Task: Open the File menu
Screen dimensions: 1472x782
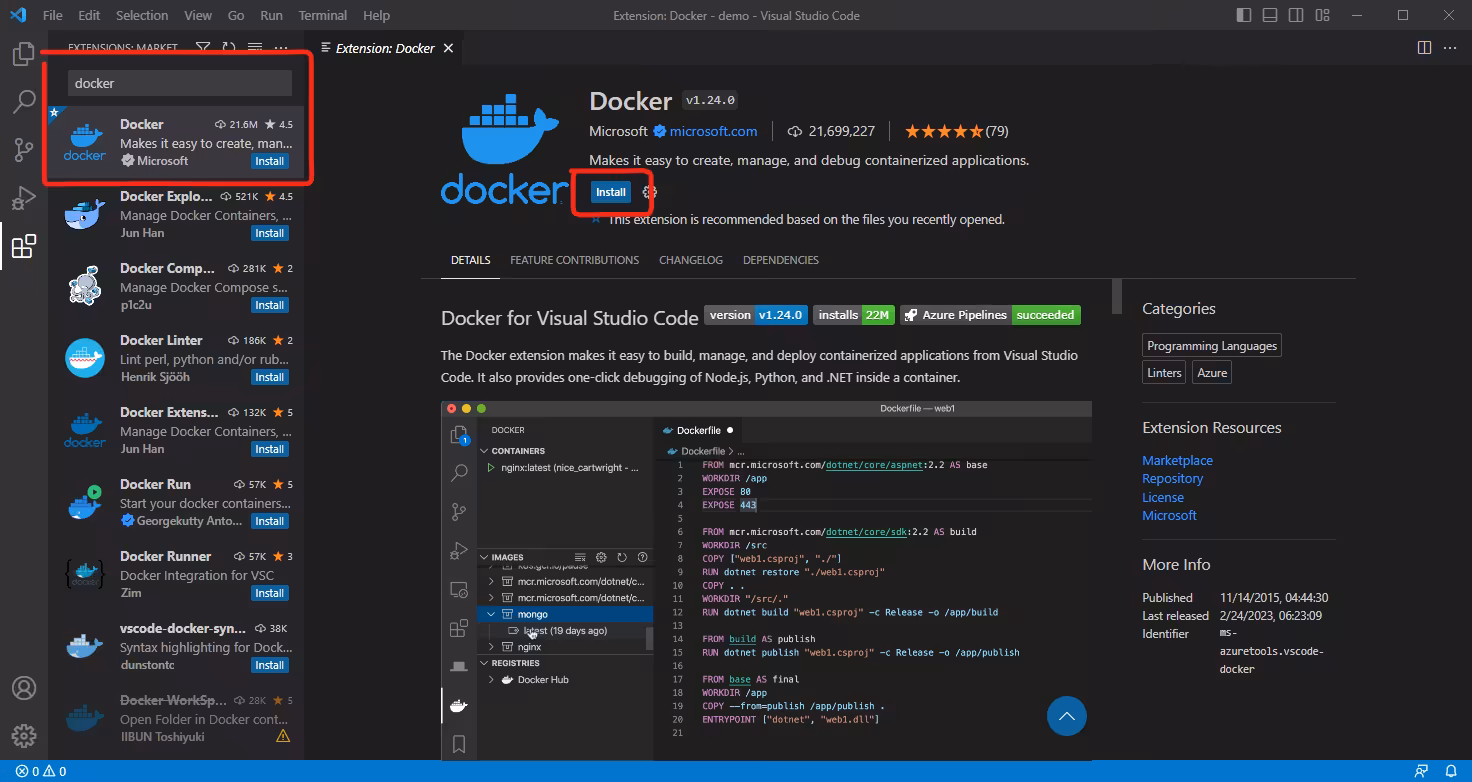Action: [53, 15]
